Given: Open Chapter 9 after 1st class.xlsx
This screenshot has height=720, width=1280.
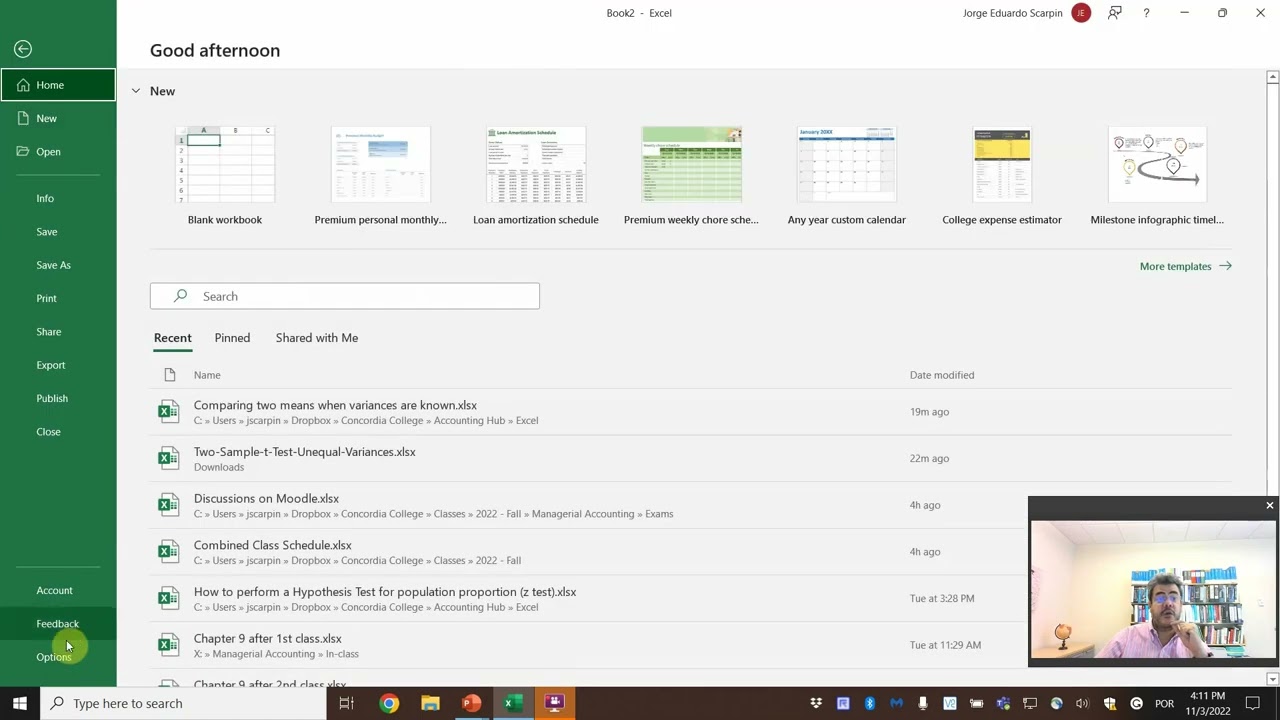Looking at the screenshot, I should pos(691,645).
